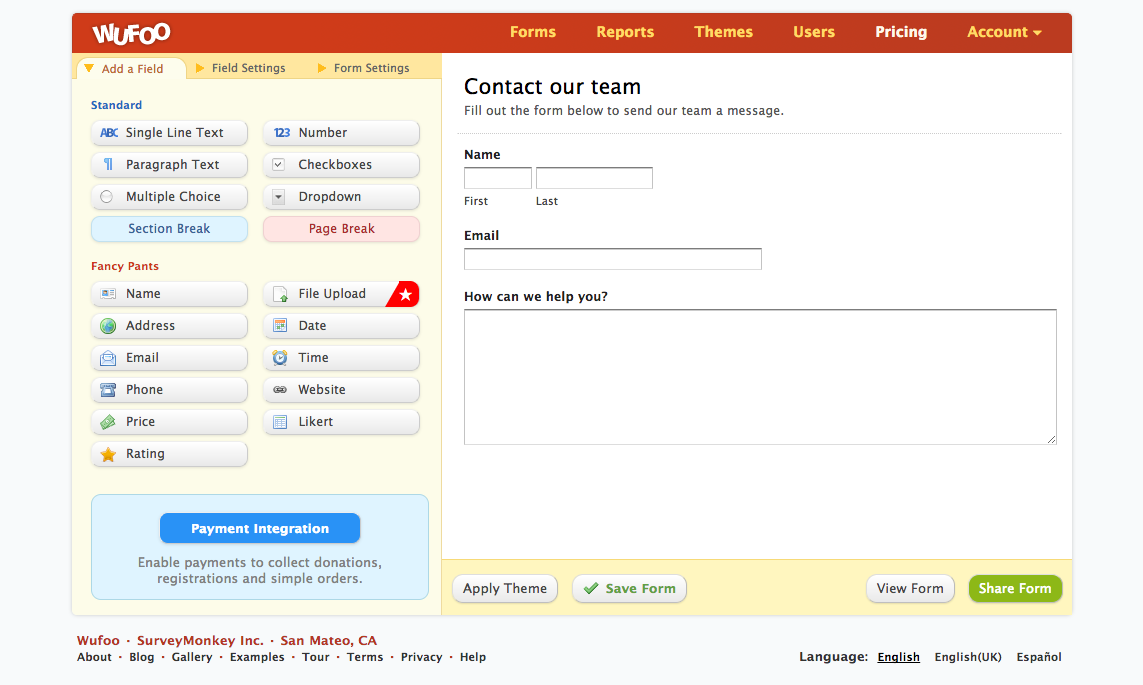Click the Save Form button
This screenshot has height=685, width=1143.
pos(629,589)
